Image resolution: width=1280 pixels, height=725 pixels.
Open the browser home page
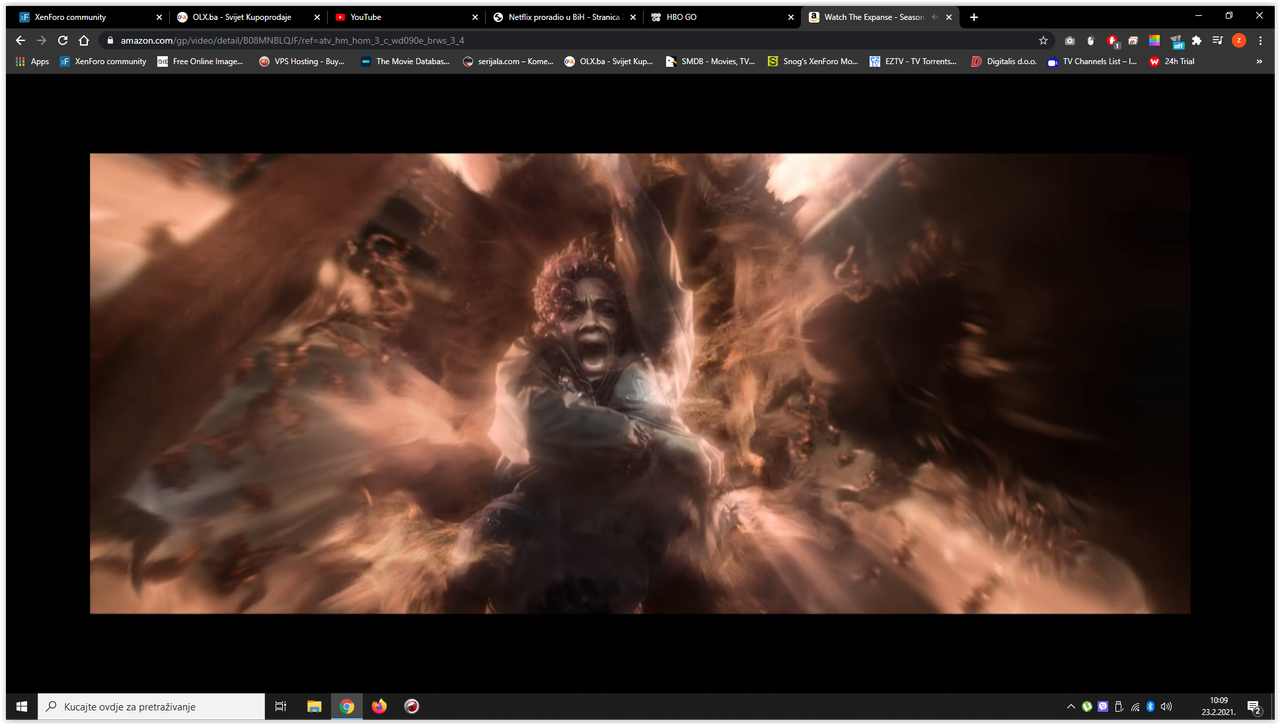pyautogui.click(x=84, y=41)
